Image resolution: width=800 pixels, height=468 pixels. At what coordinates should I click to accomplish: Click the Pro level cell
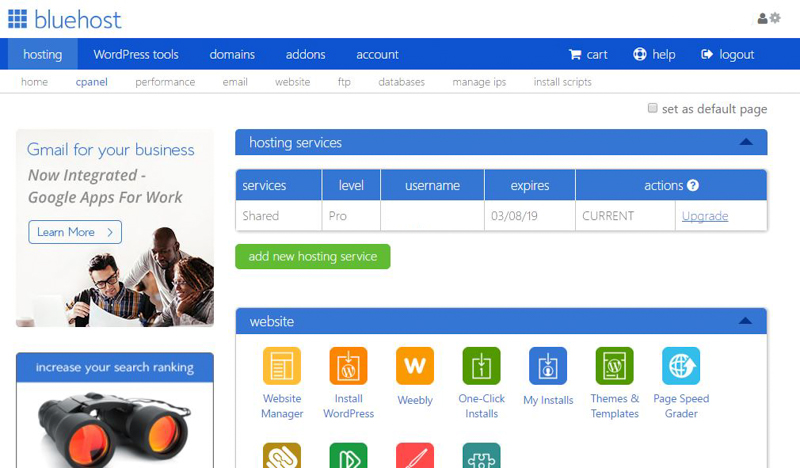coord(351,215)
